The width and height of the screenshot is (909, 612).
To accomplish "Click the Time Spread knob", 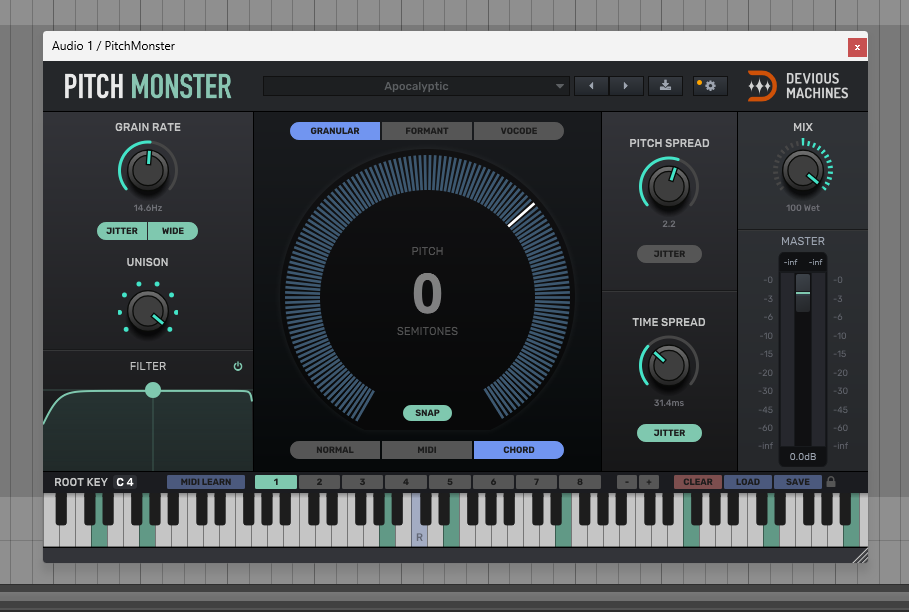I will pyautogui.click(x=669, y=365).
